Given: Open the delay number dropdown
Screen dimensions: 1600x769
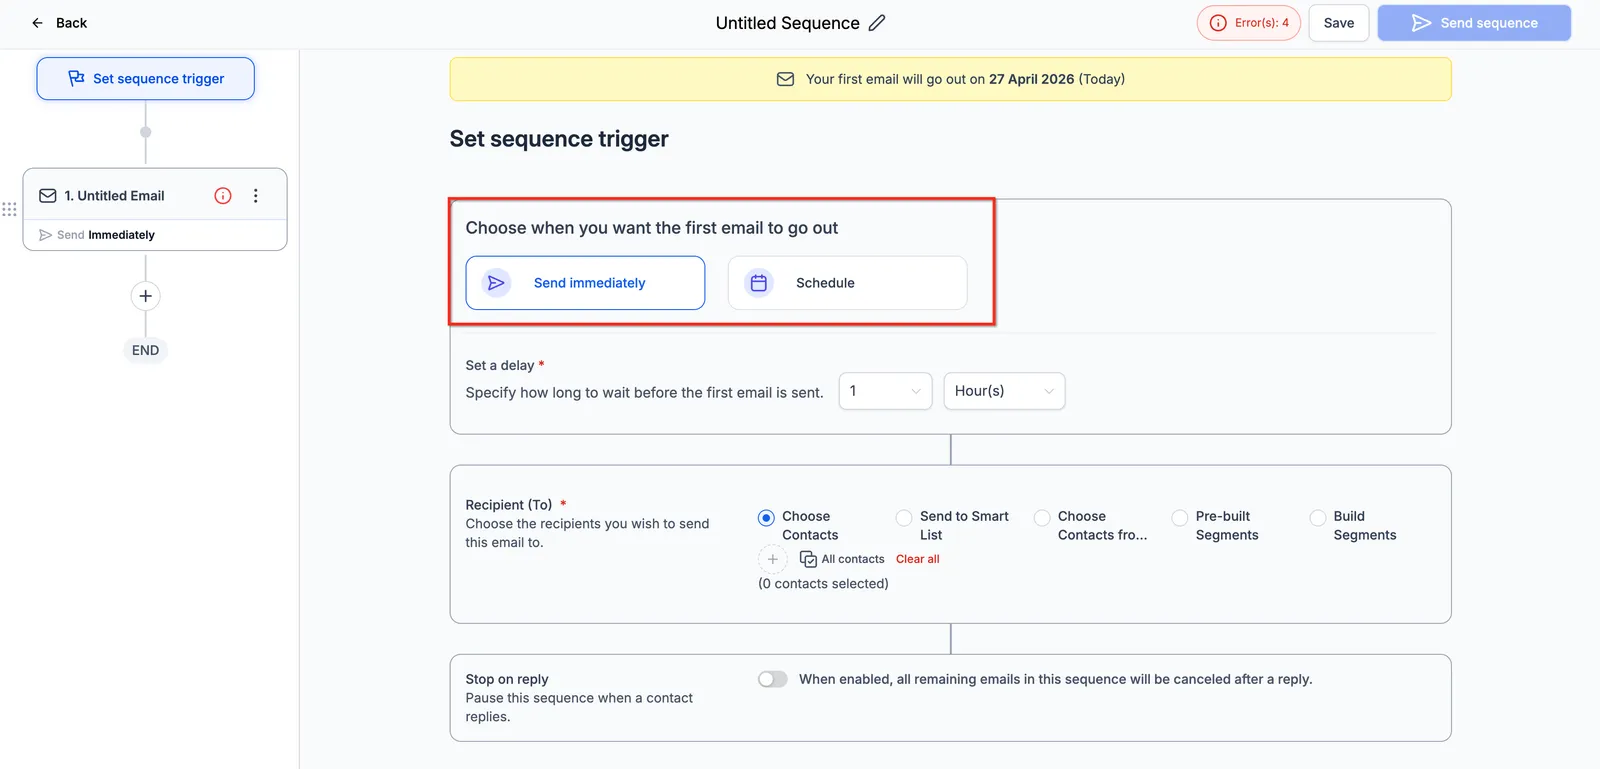Looking at the screenshot, I should [x=885, y=391].
